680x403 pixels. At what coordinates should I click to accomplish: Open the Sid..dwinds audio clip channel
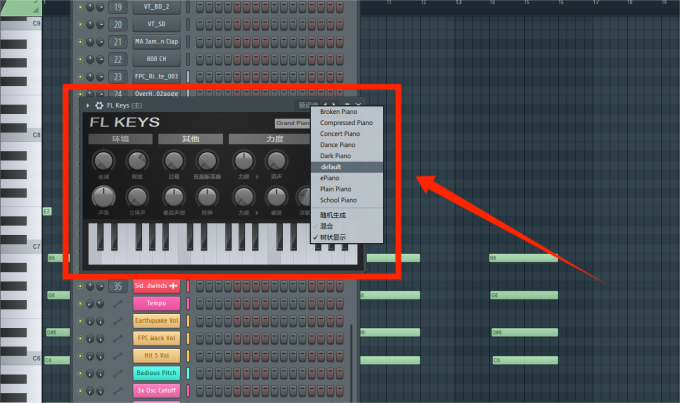[x=156, y=286]
